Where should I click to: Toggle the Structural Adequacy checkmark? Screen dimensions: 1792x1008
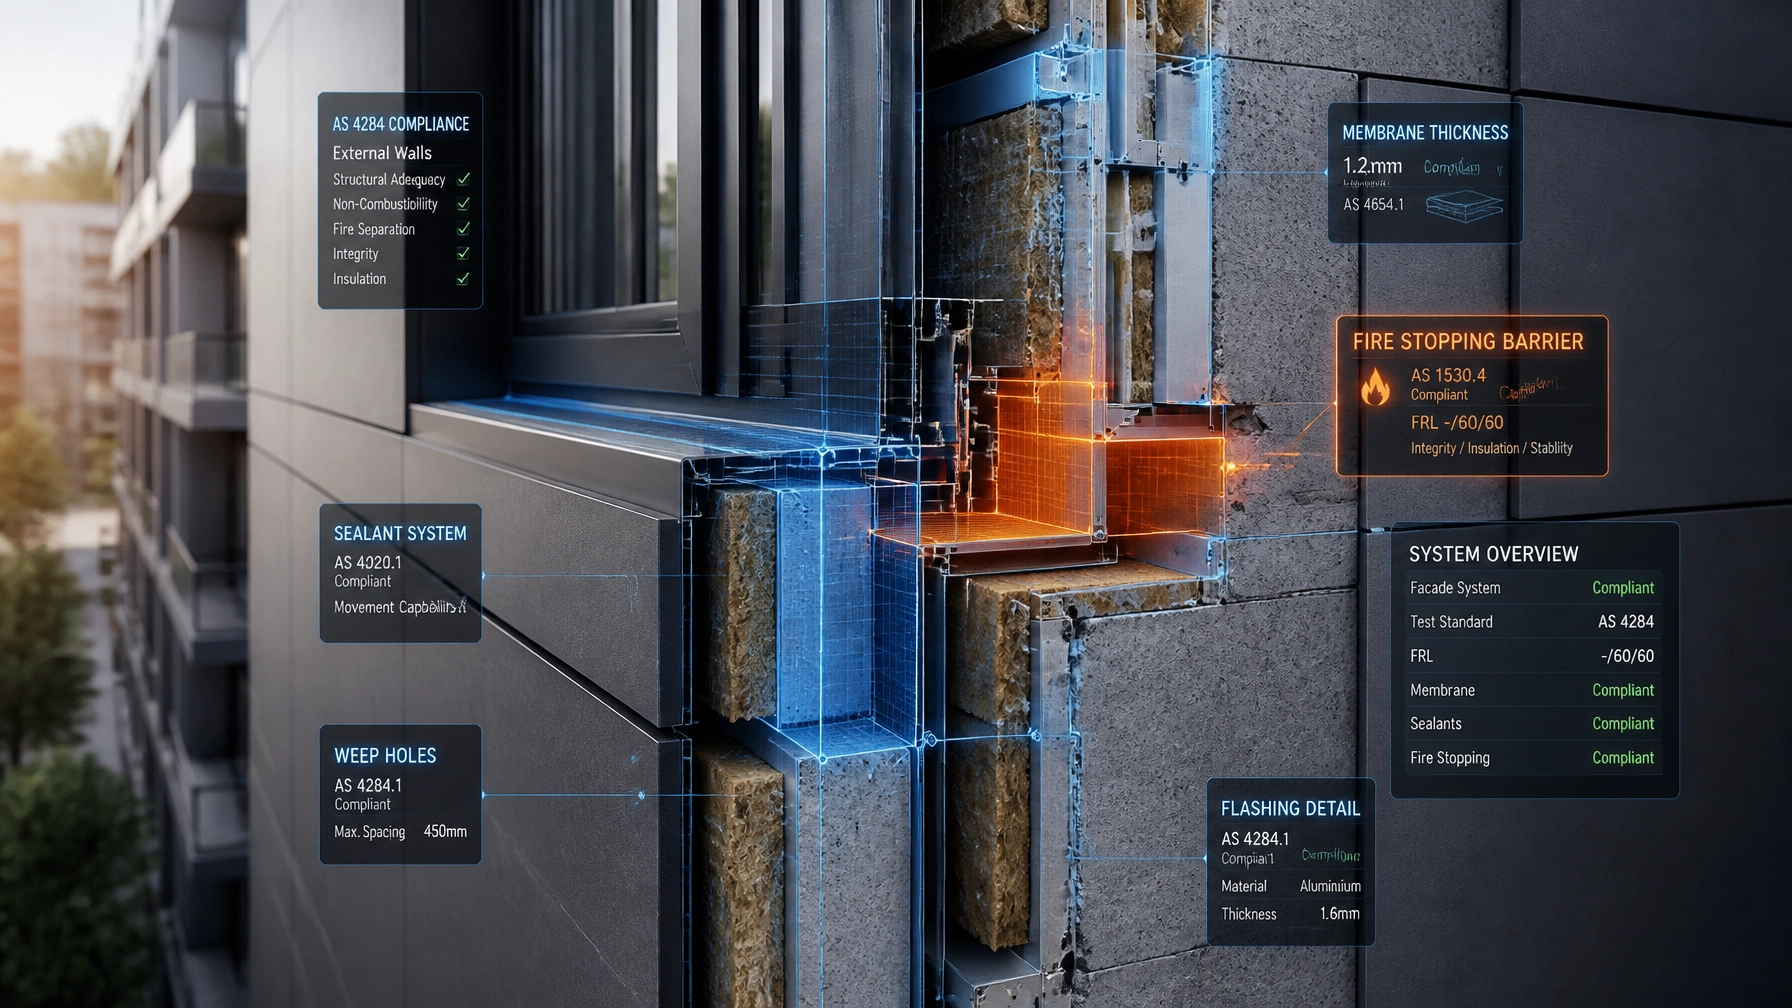(463, 179)
